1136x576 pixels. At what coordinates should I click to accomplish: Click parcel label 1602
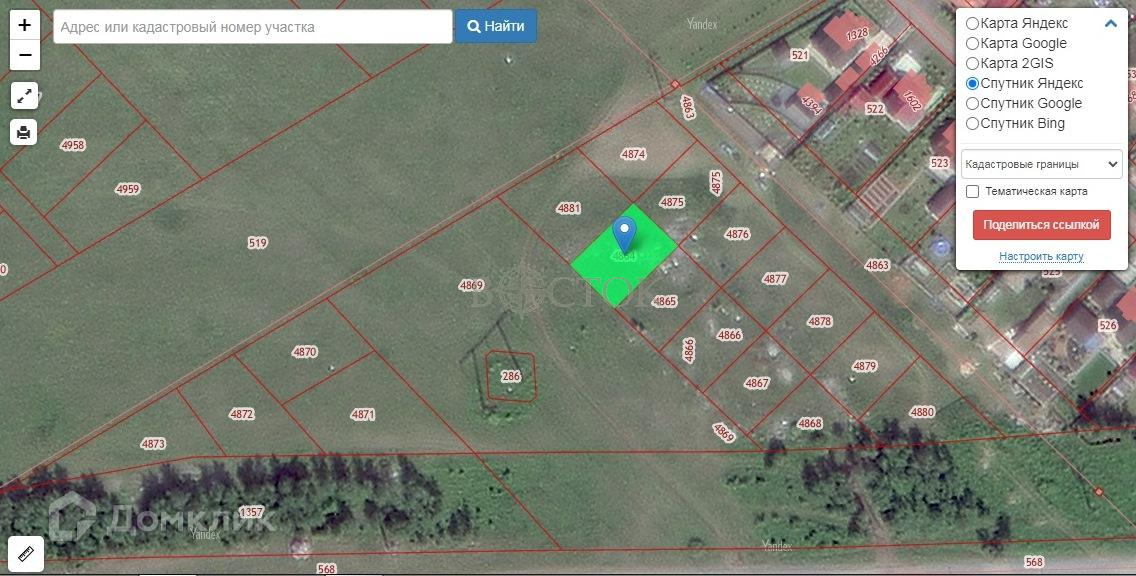coord(911,100)
